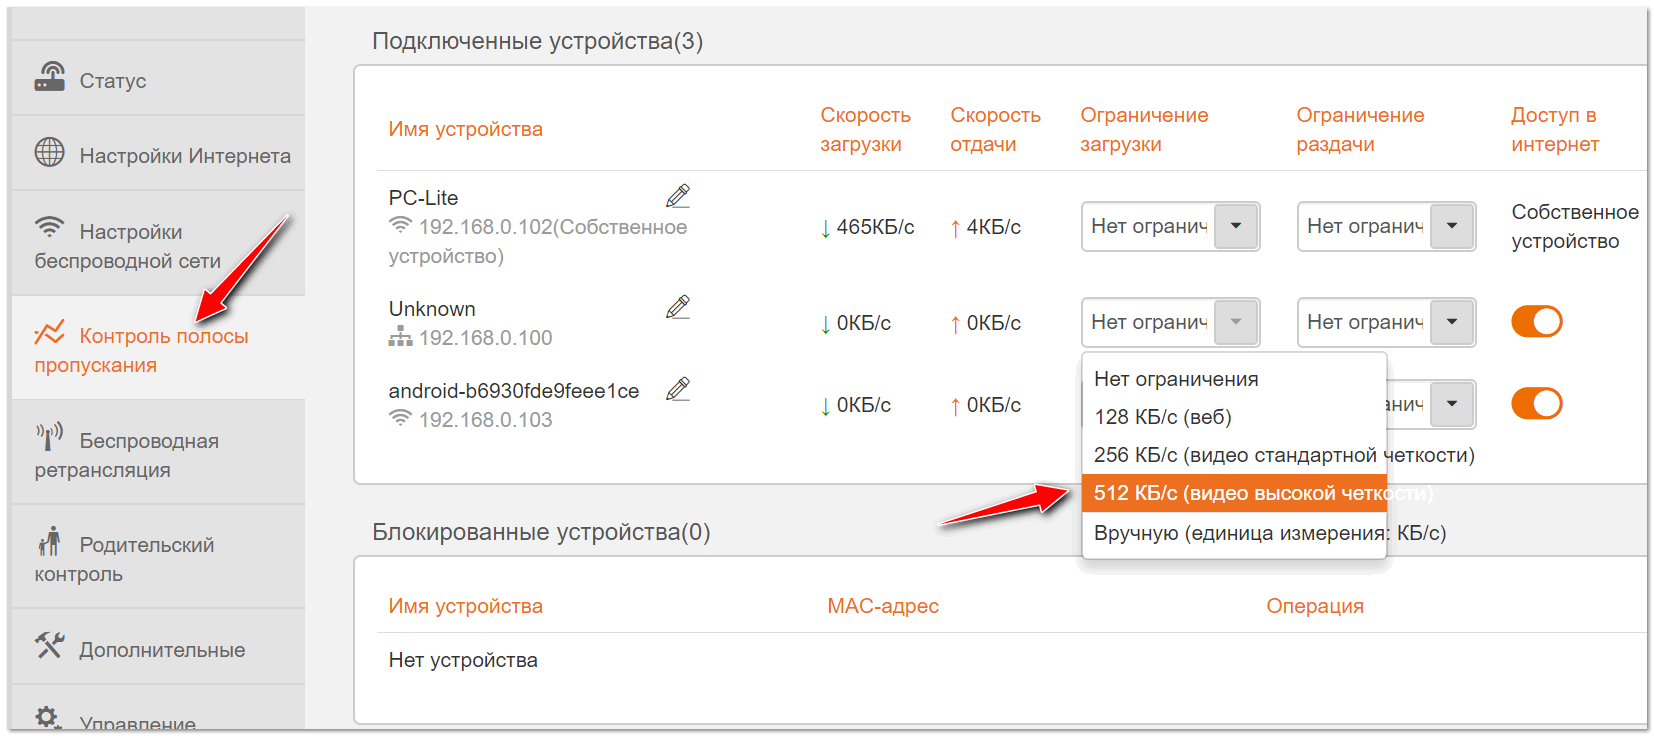Click the Wi-Fi icon for wireless settings
This screenshot has width=1654, height=736.
(x=49, y=226)
